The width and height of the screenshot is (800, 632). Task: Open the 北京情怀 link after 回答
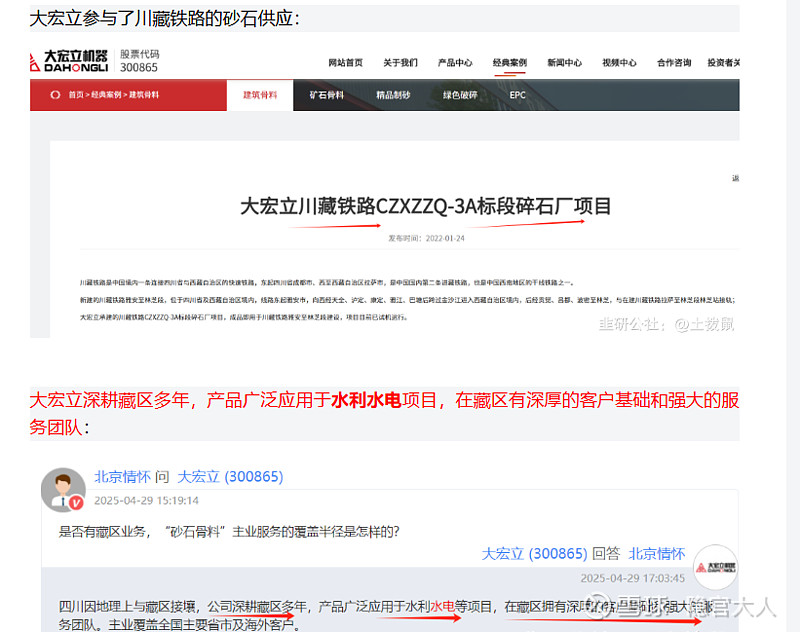tap(657, 554)
